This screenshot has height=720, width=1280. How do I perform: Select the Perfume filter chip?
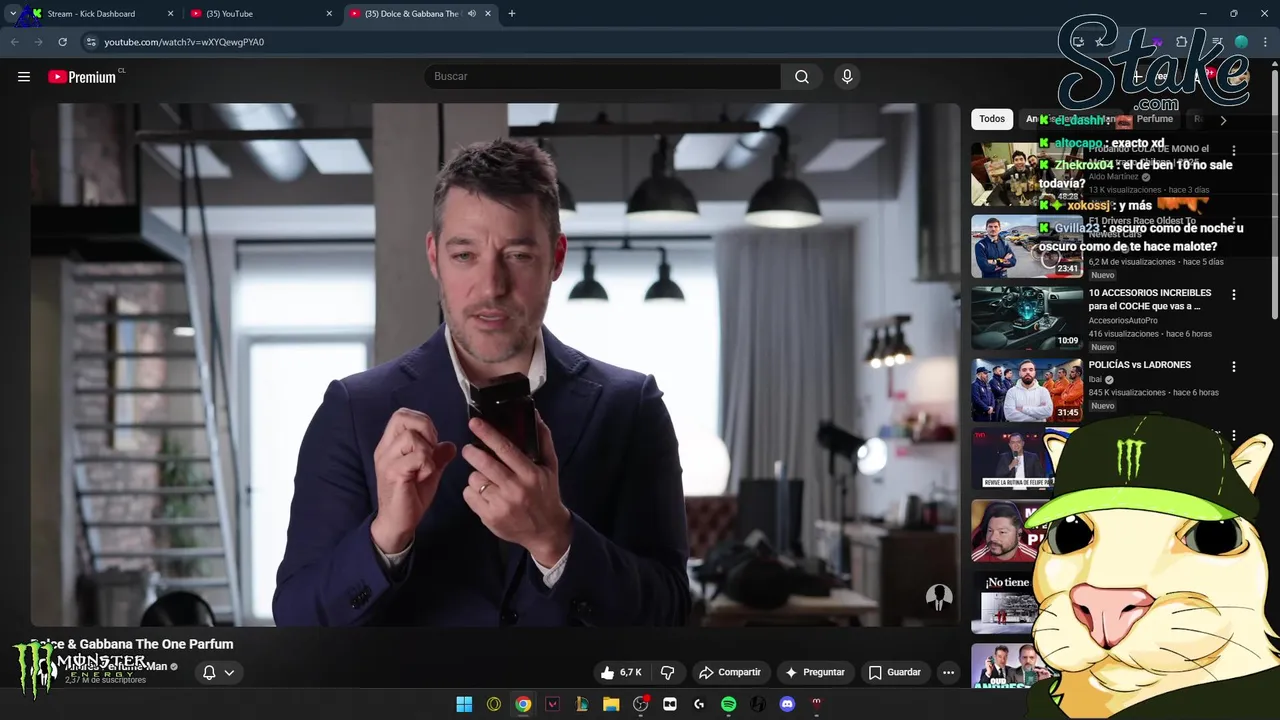point(1154,119)
